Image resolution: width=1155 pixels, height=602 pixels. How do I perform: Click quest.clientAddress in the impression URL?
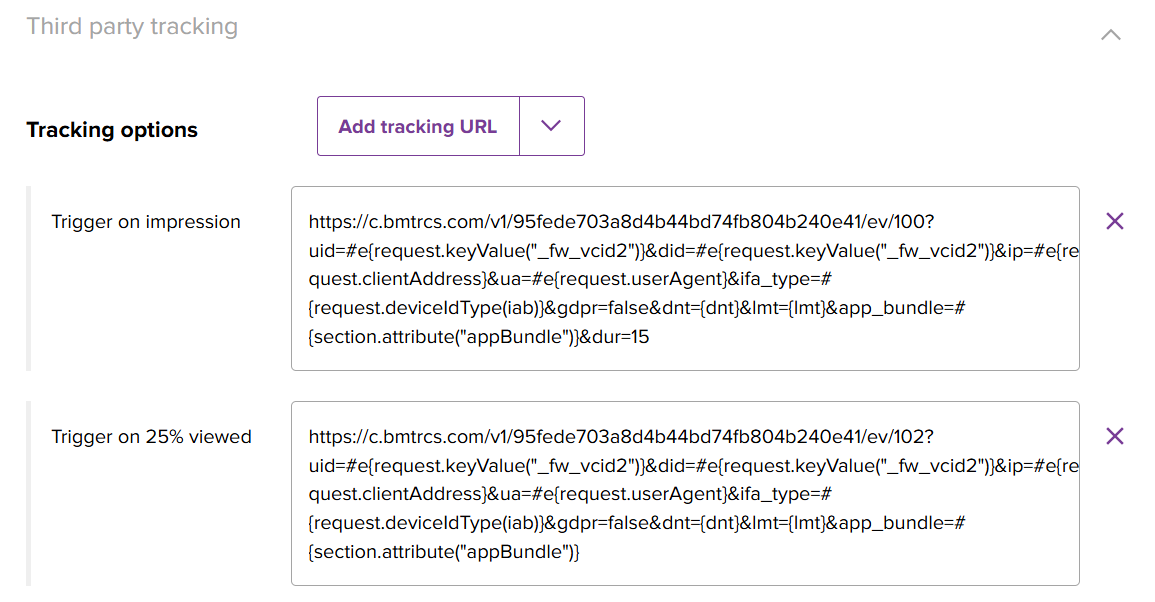click(396, 279)
